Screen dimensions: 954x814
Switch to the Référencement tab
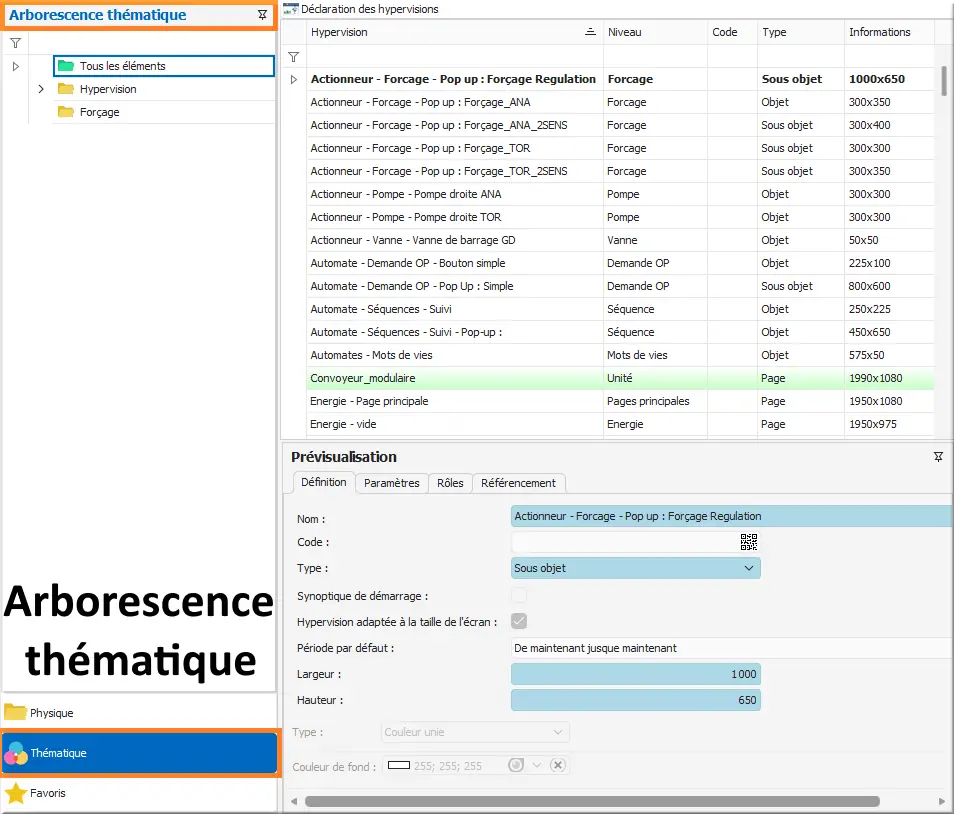518,483
